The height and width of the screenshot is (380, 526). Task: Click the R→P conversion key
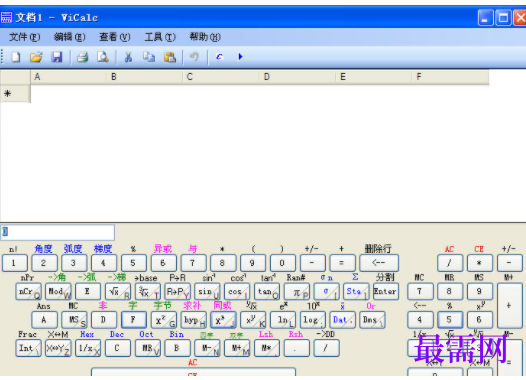[x=177, y=291]
